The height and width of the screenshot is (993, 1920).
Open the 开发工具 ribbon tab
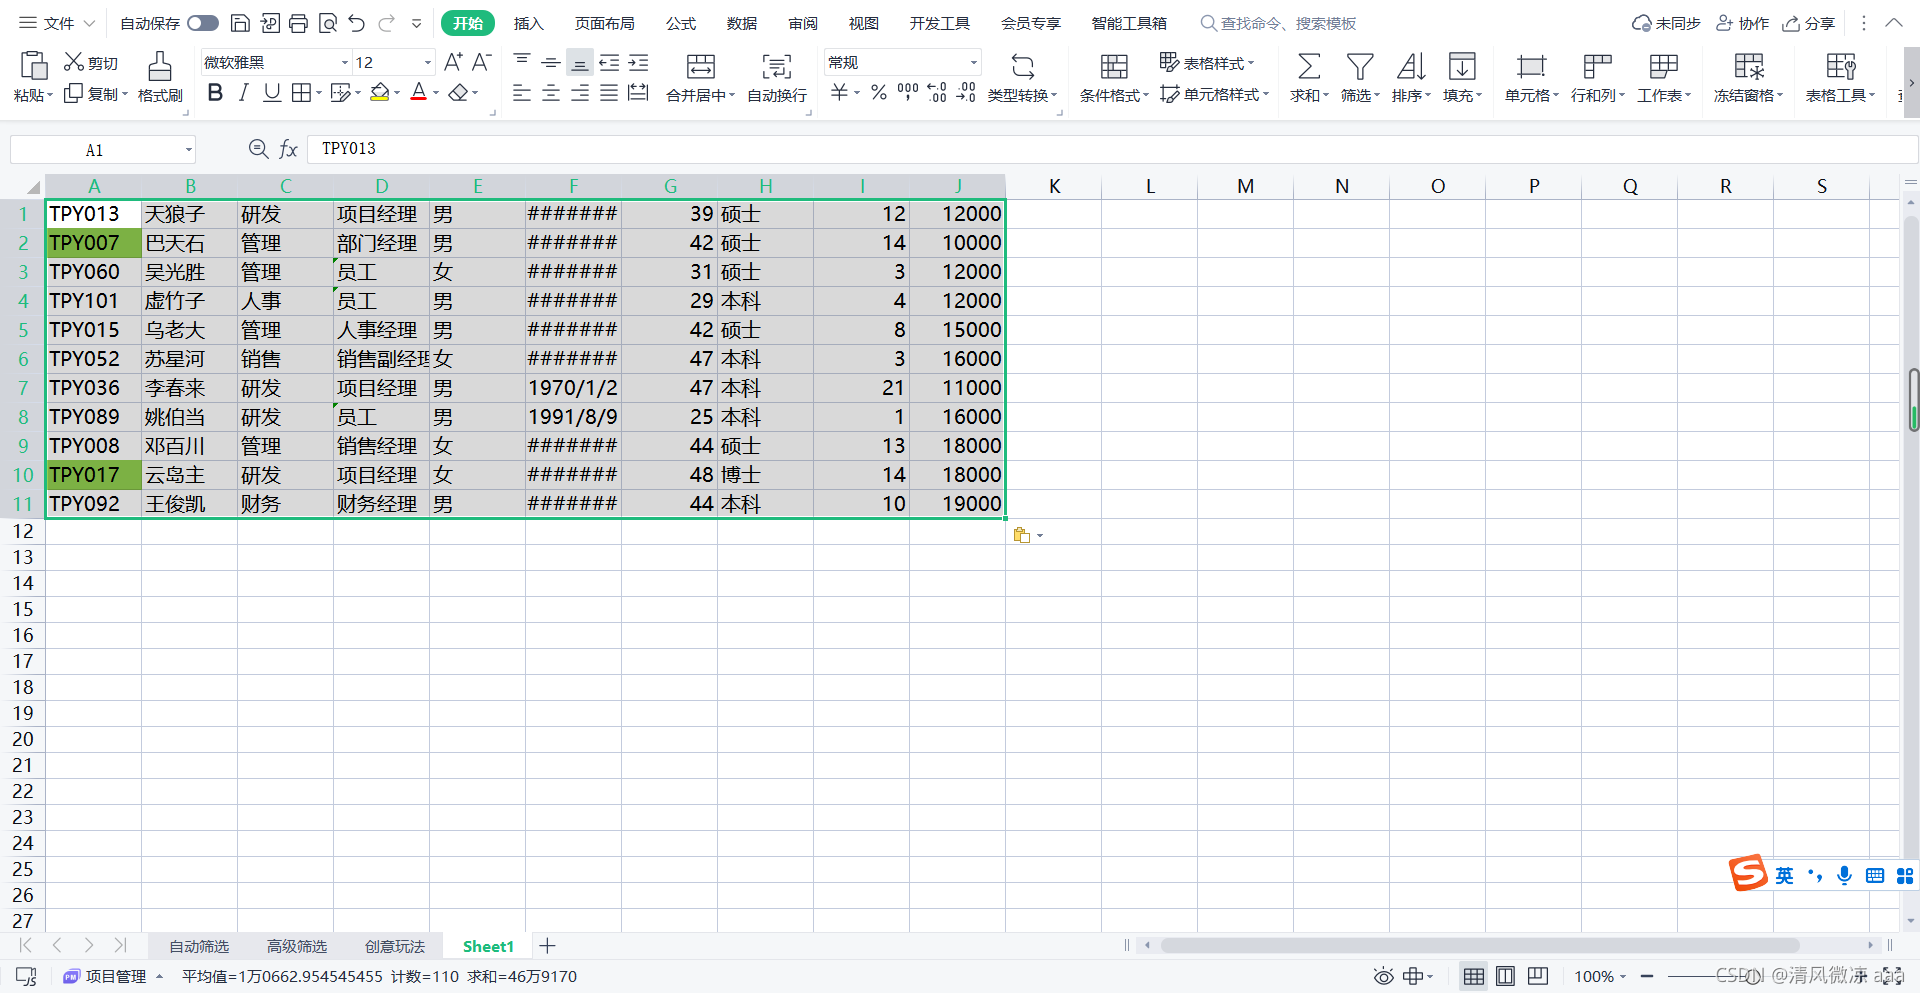click(939, 23)
